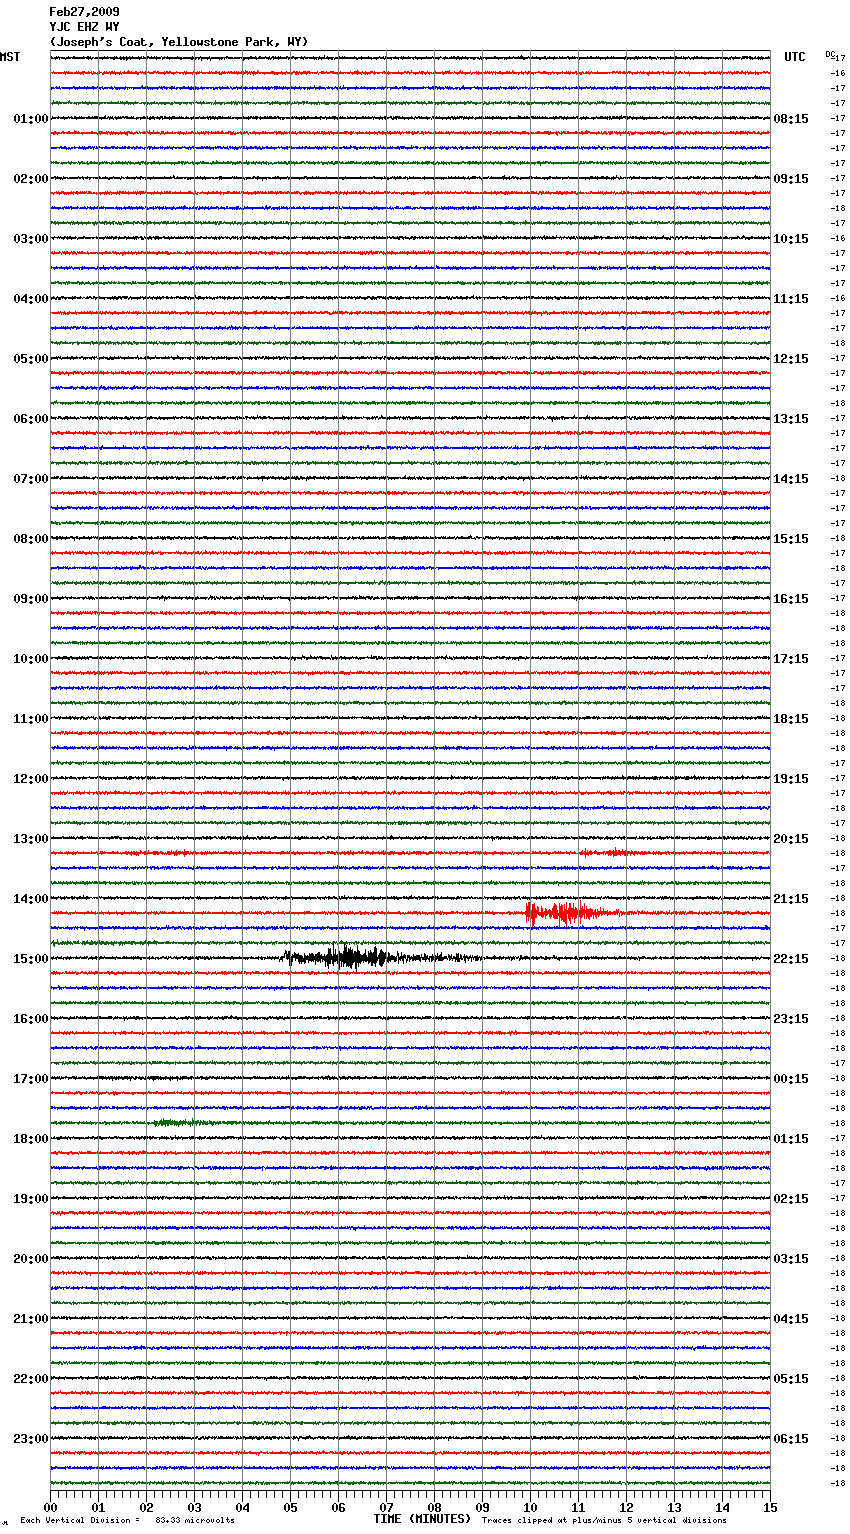850x1534 pixels.
Task: Click the TIME (MINUTES) axis title
Action: click(x=422, y=1519)
